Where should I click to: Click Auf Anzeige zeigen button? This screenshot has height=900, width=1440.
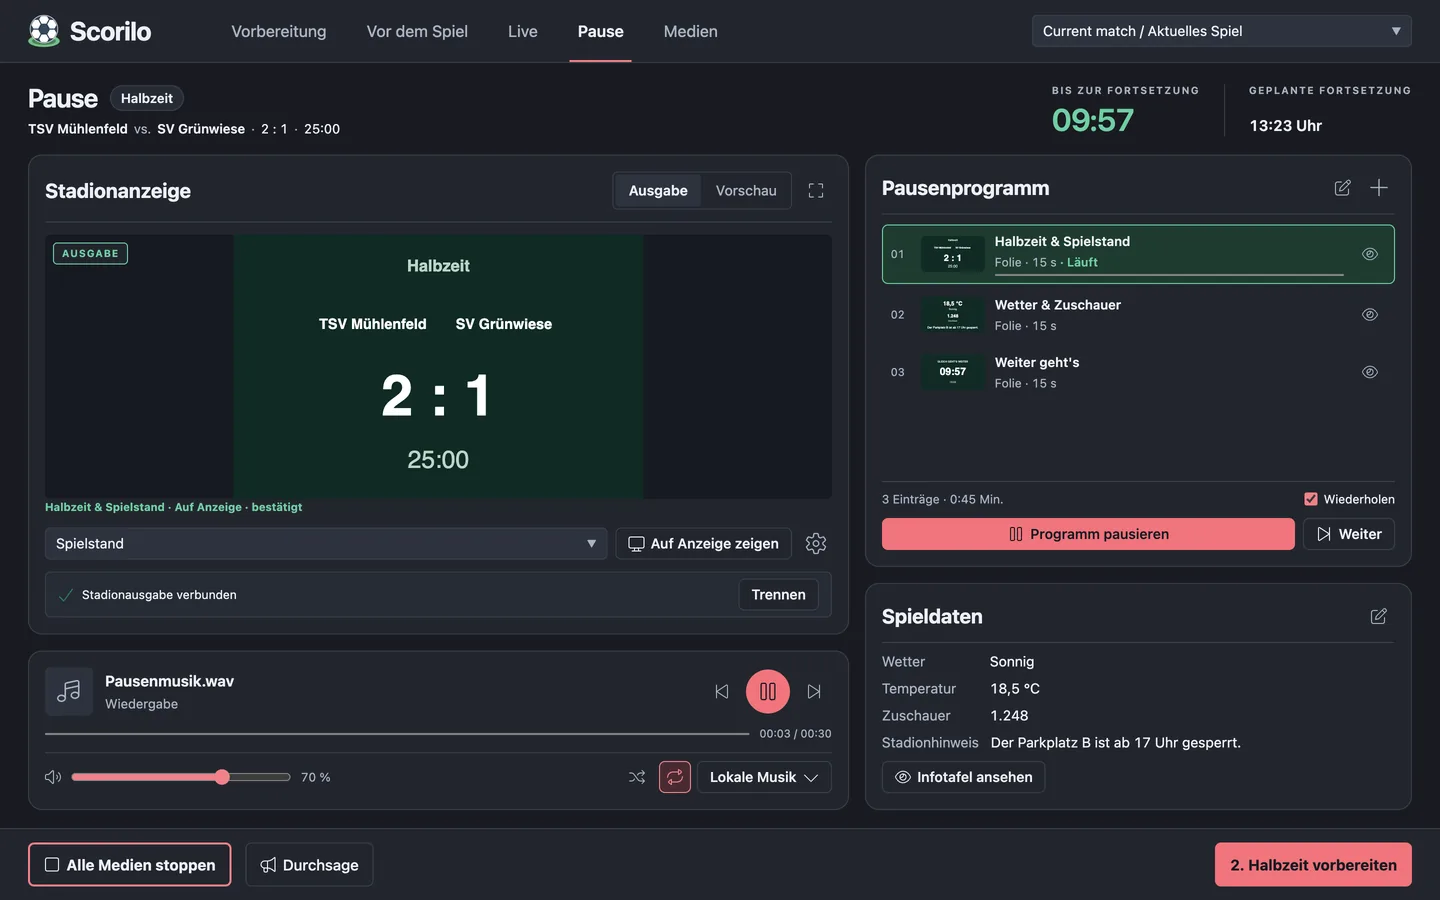(704, 543)
